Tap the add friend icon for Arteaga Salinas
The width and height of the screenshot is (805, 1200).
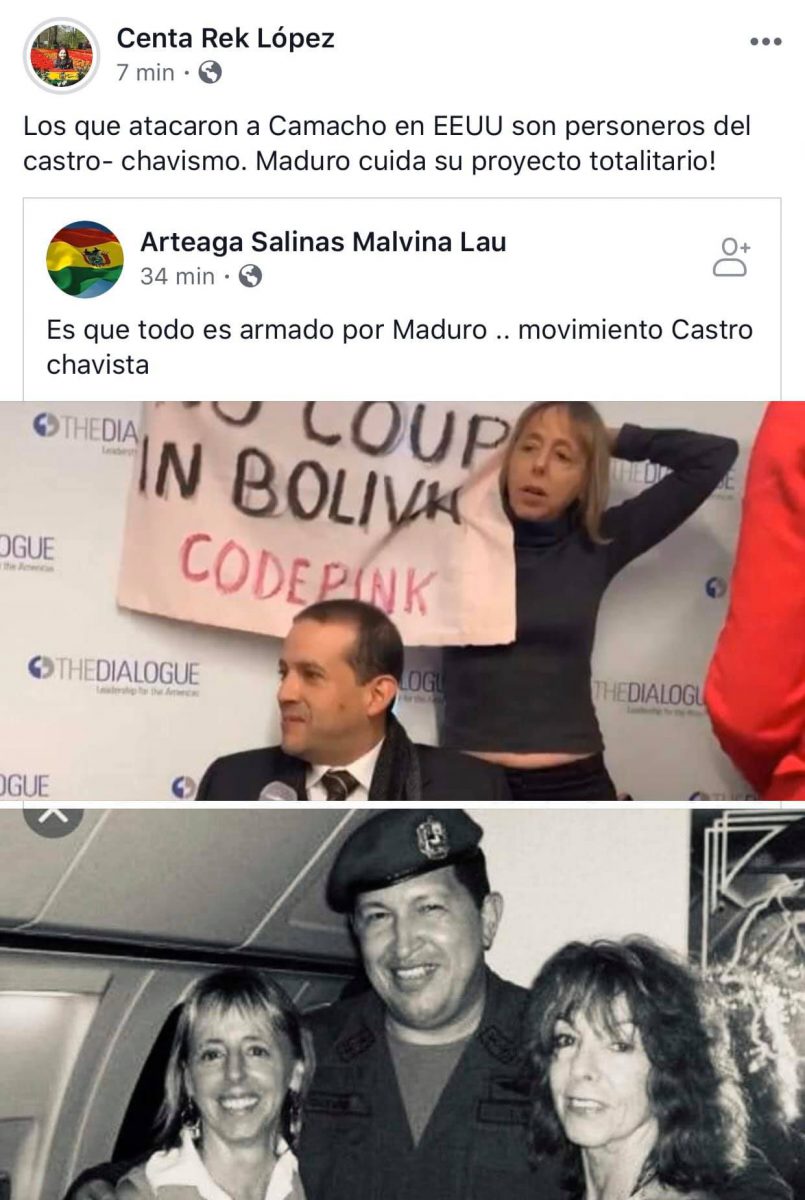click(x=732, y=257)
